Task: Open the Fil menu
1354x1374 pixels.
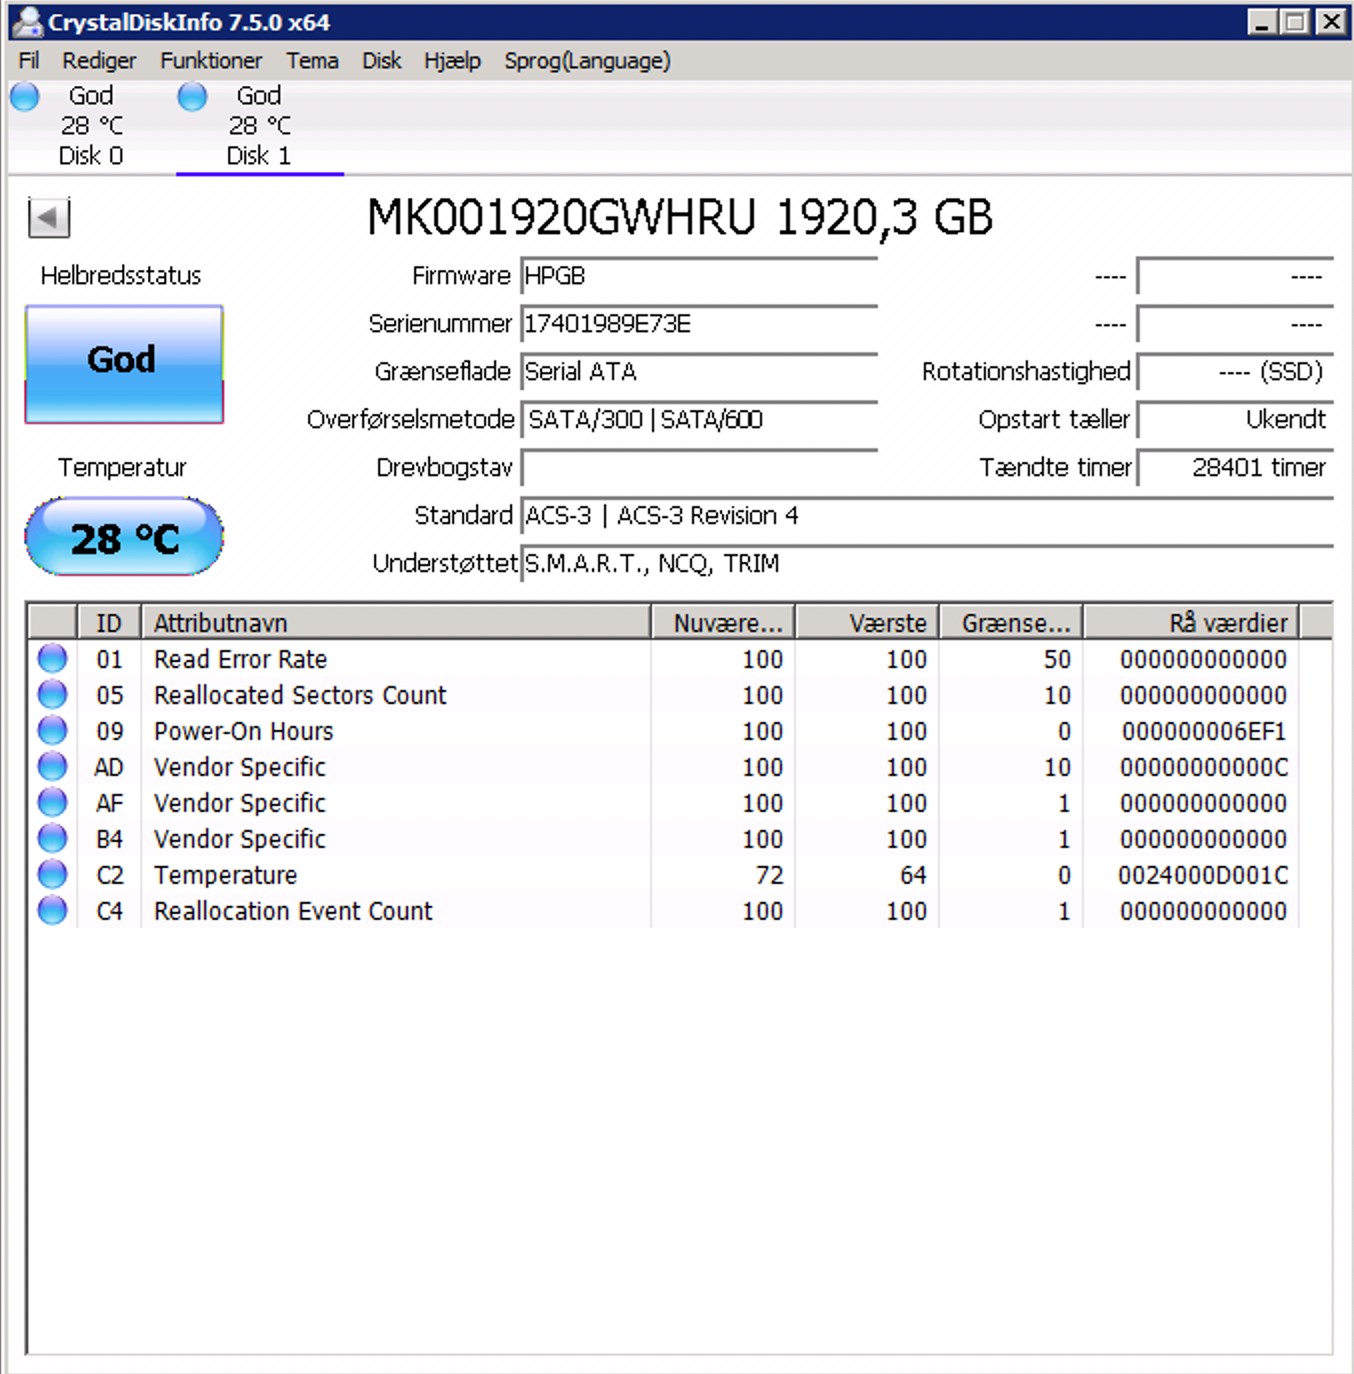Action: click(29, 61)
